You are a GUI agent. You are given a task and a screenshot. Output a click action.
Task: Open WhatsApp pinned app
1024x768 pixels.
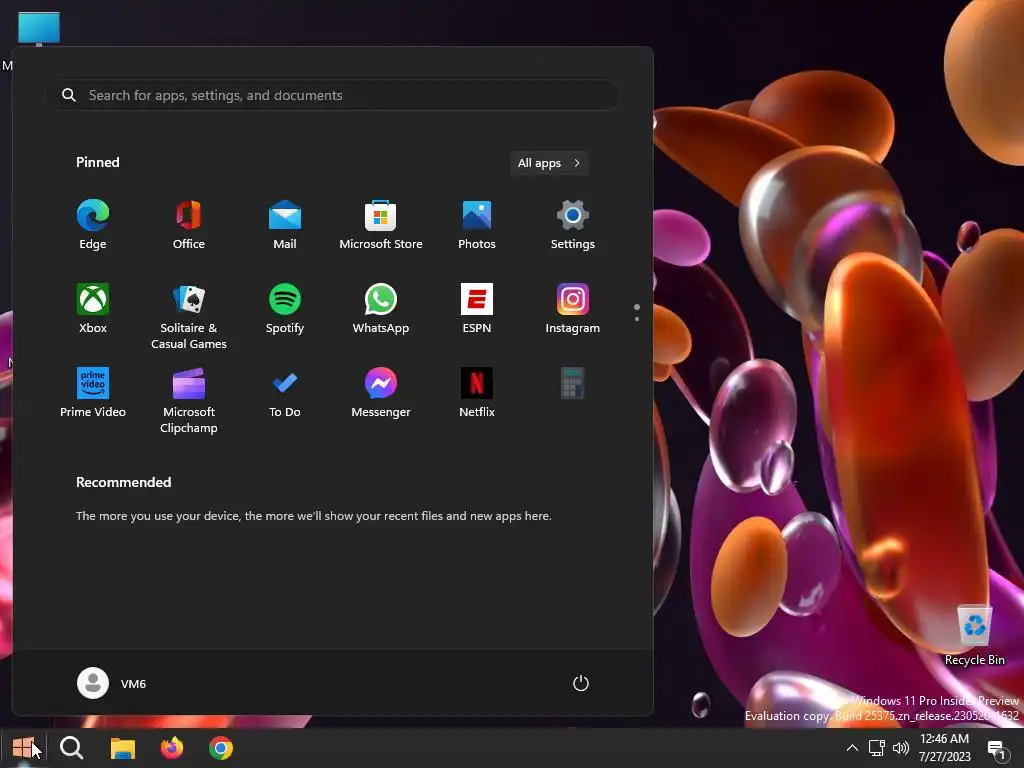click(x=381, y=309)
